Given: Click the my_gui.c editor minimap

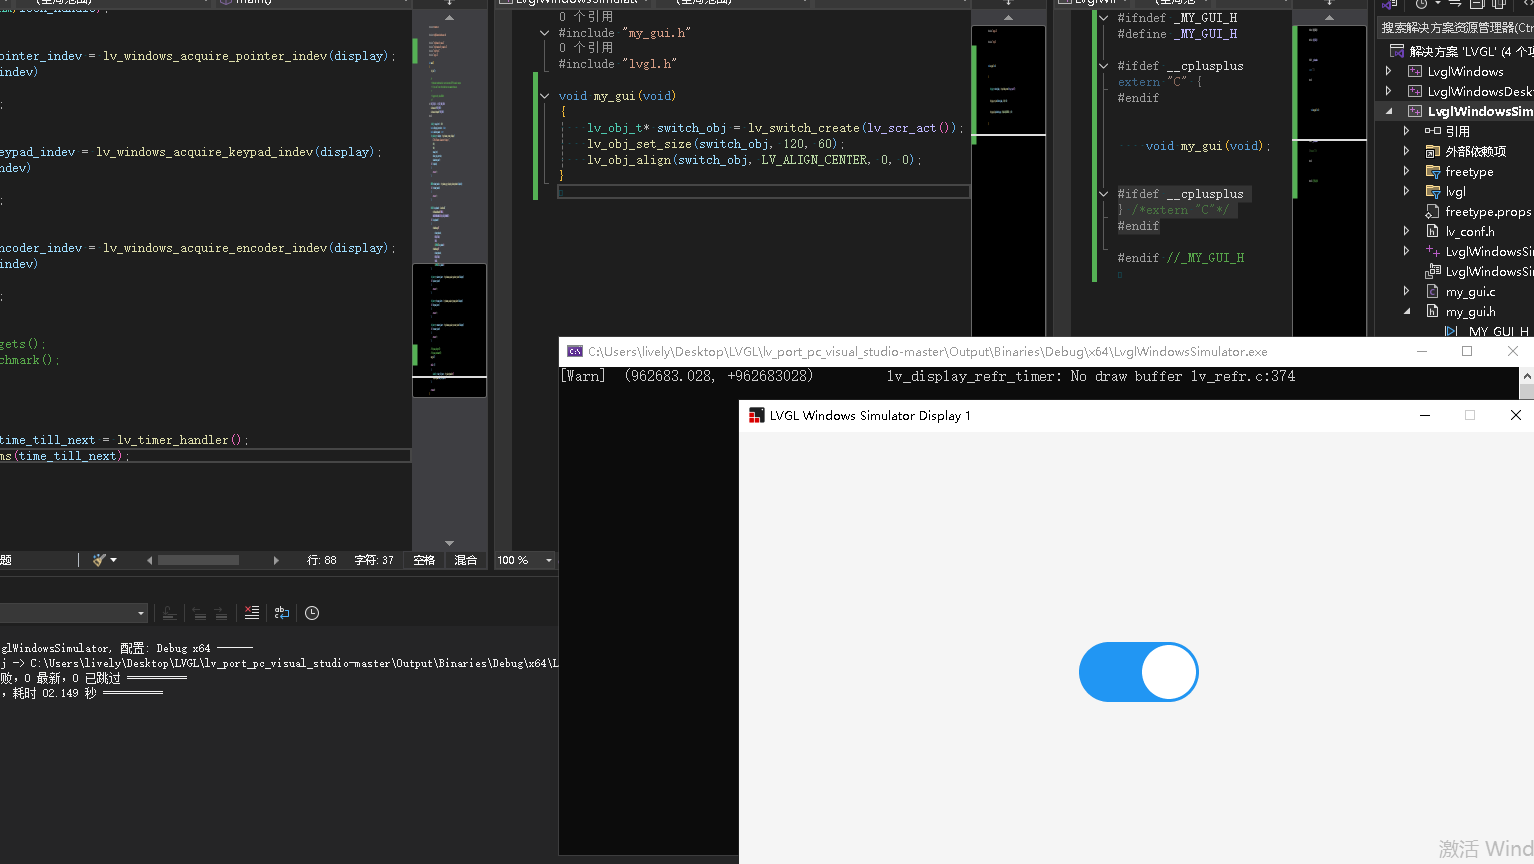Looking at the screenshot, I should coord(1008,180).
